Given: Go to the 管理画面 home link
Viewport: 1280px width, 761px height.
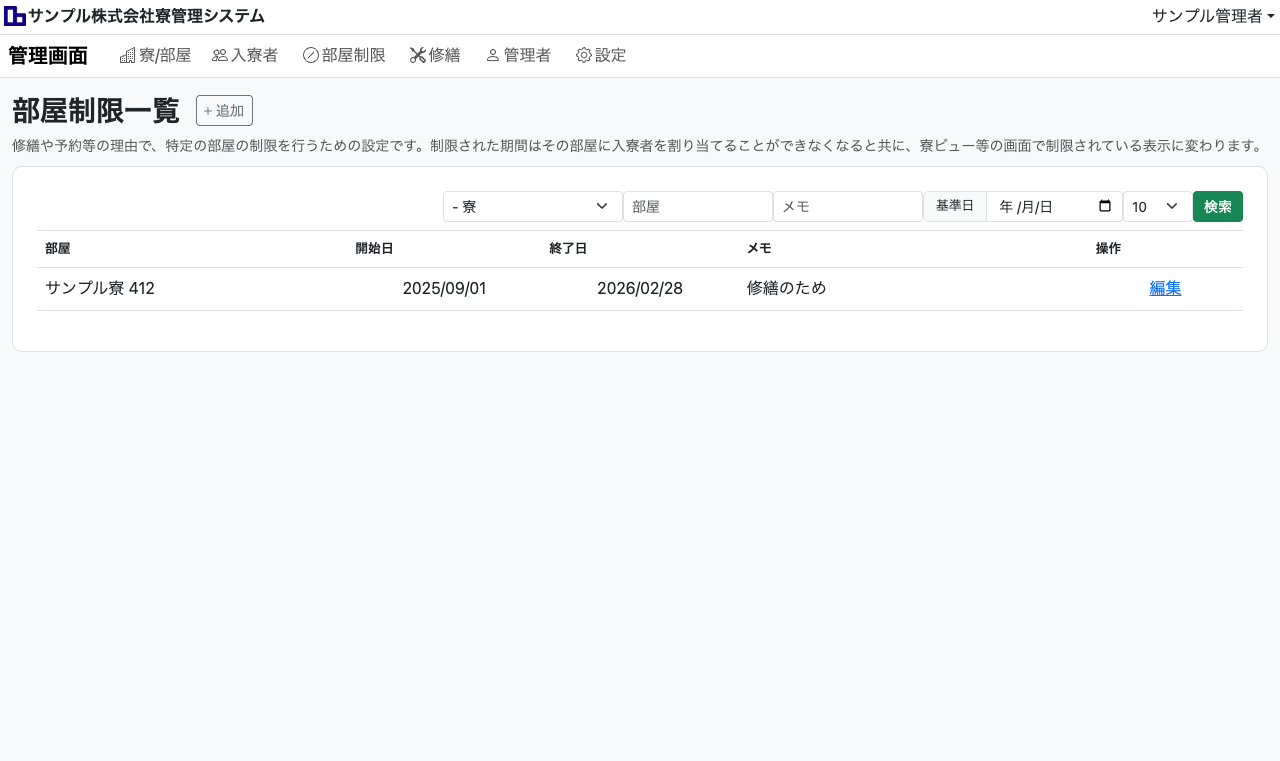Looking at the screenshot, I should tap(48, 56).
